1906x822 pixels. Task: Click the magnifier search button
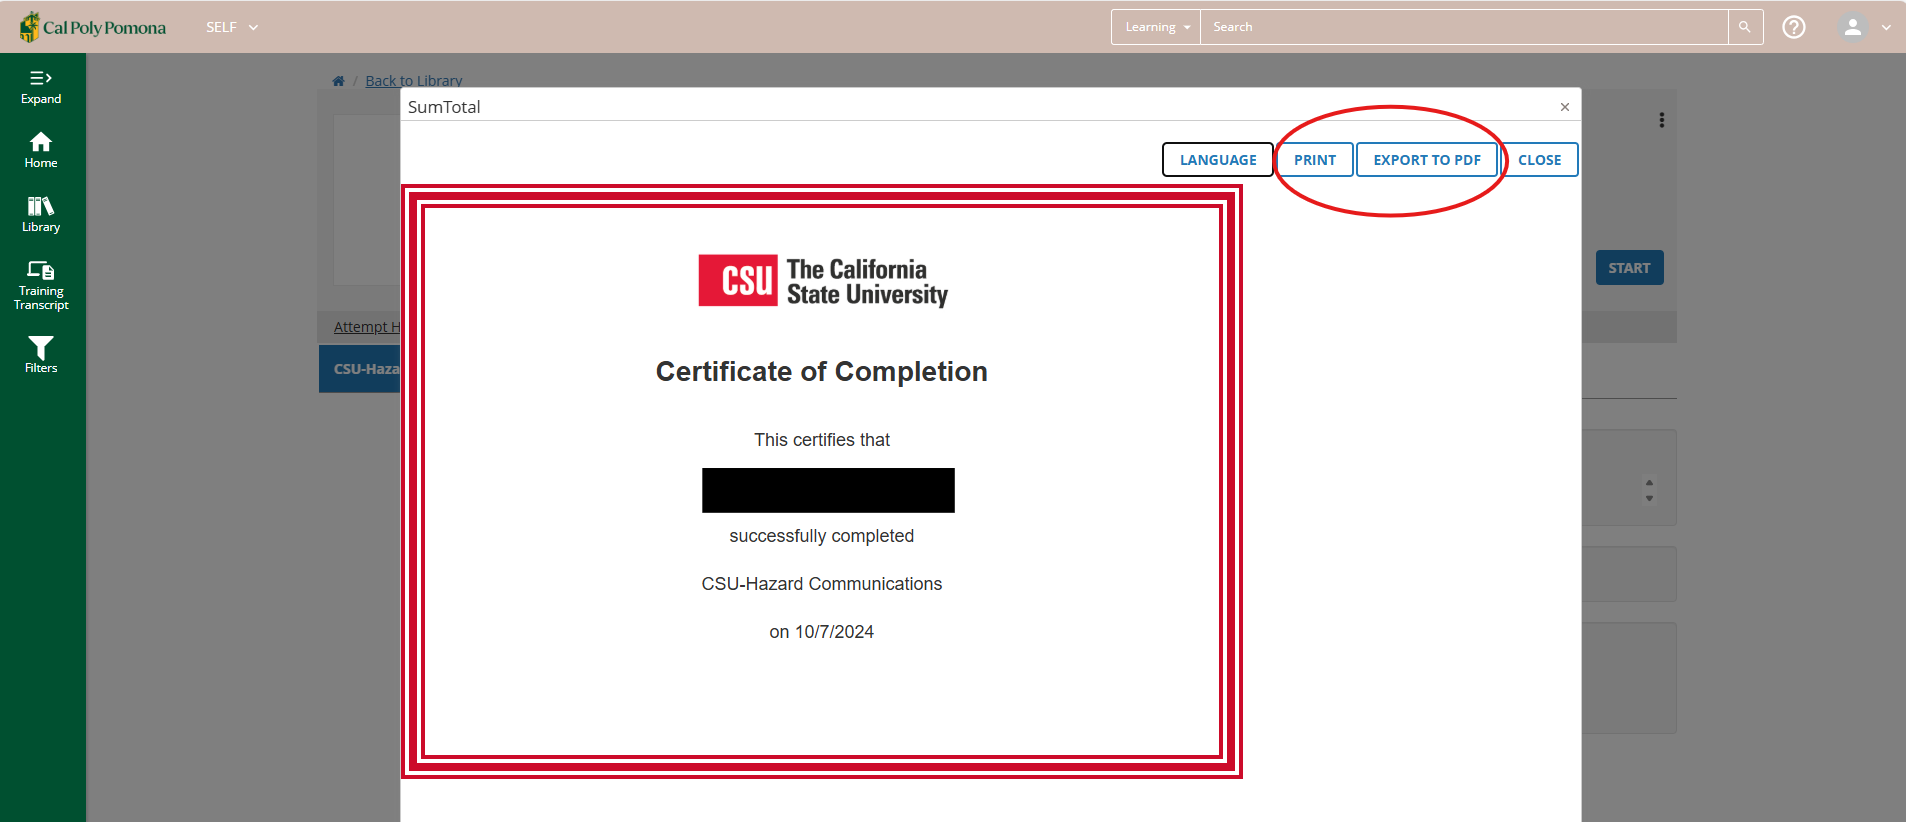point(1745,27)
